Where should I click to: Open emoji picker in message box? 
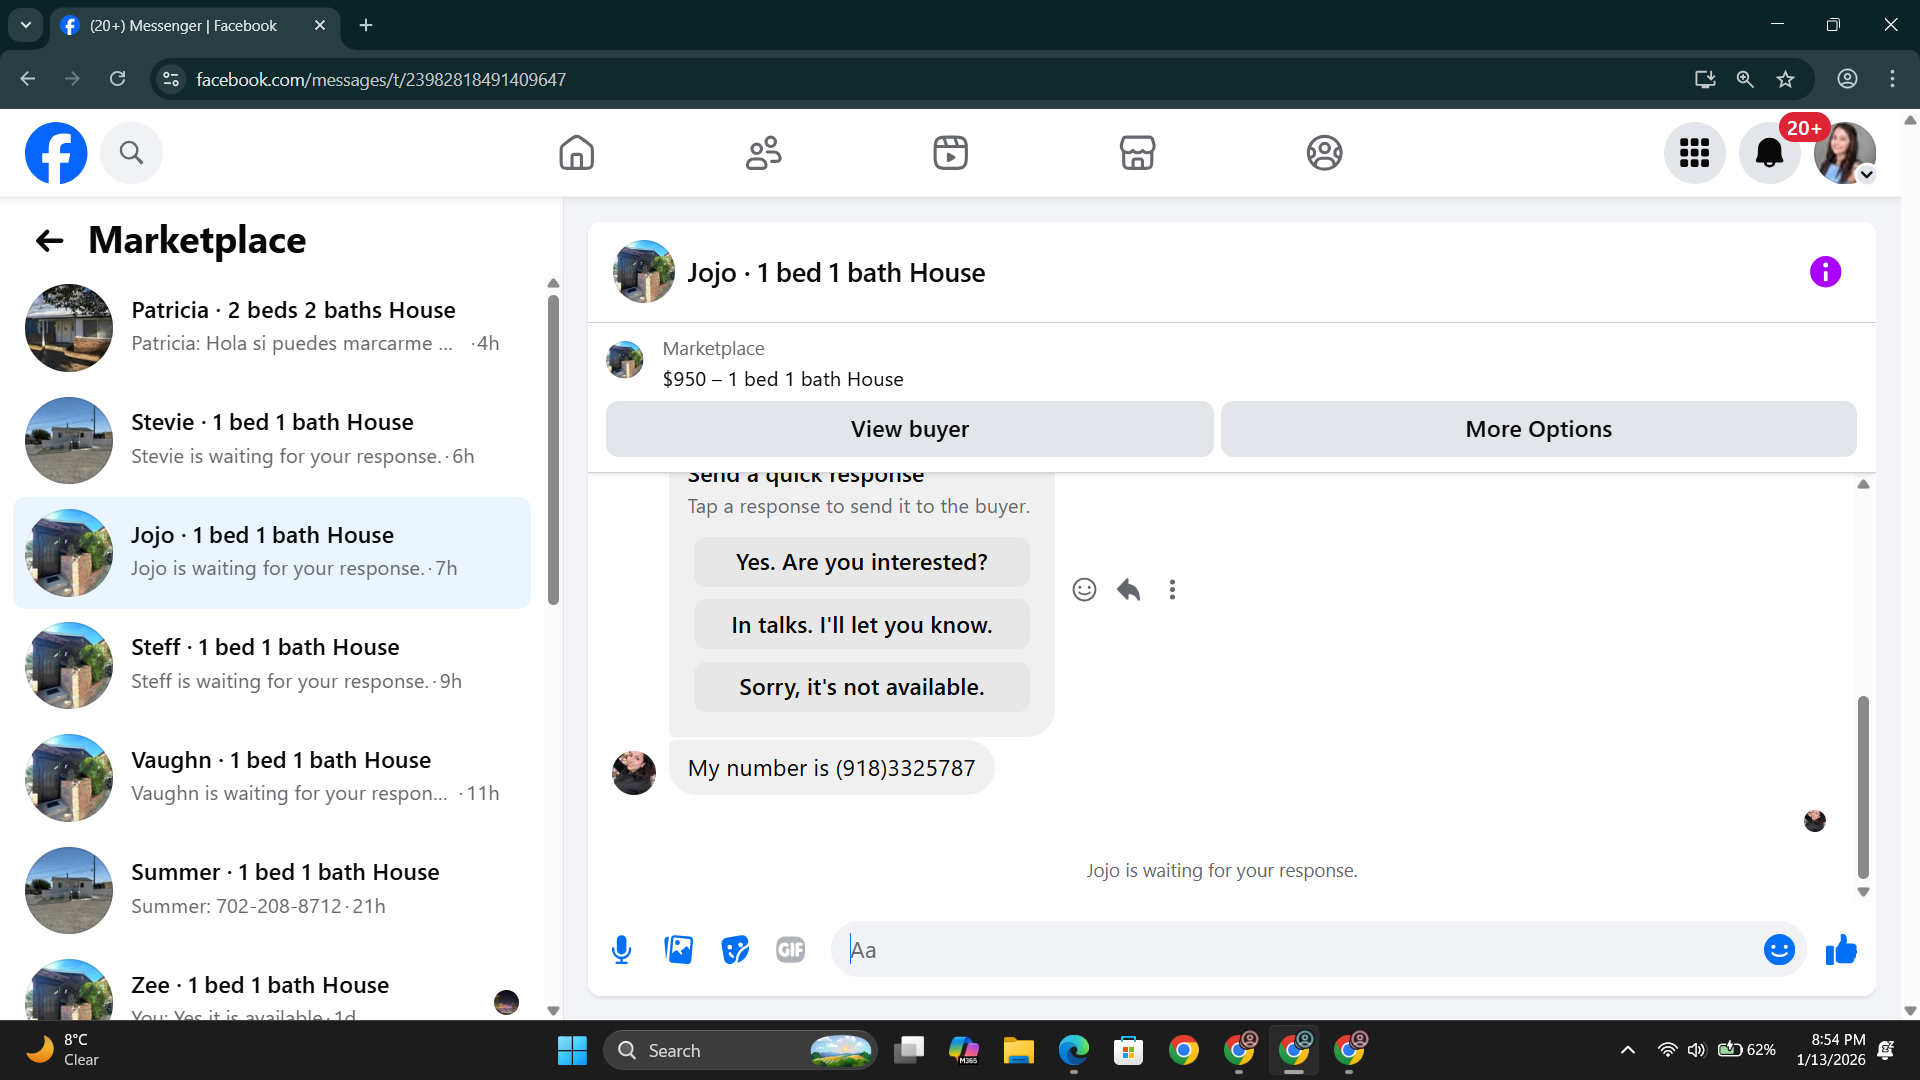(x=1778, y=949)
